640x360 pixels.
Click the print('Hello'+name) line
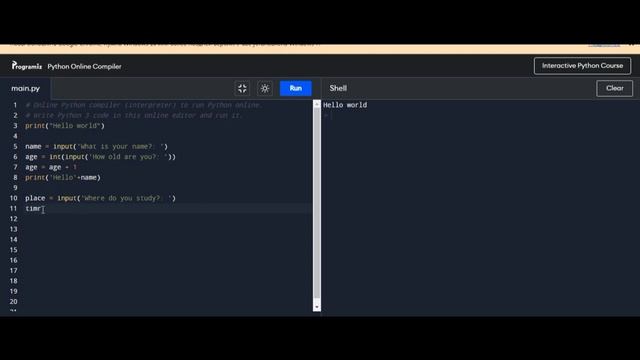click(63, 178)
